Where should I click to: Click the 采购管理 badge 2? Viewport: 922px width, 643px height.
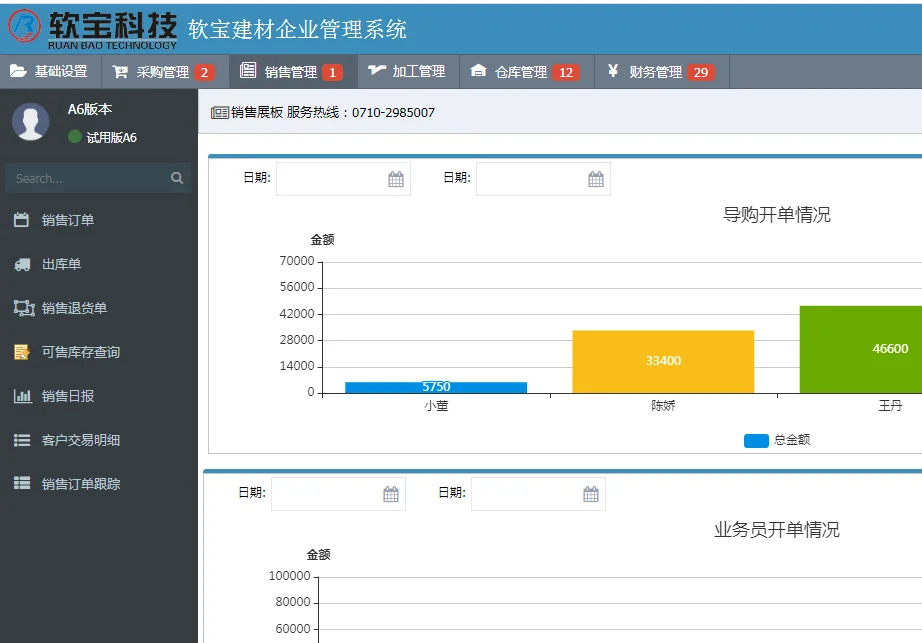(x=204, y=72)
